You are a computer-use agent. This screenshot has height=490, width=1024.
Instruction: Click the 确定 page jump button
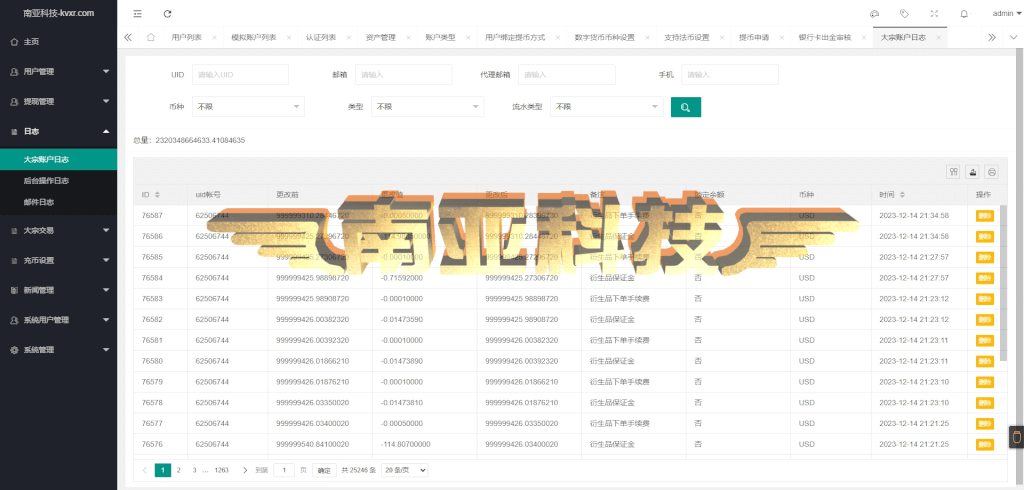pos(324,470)
